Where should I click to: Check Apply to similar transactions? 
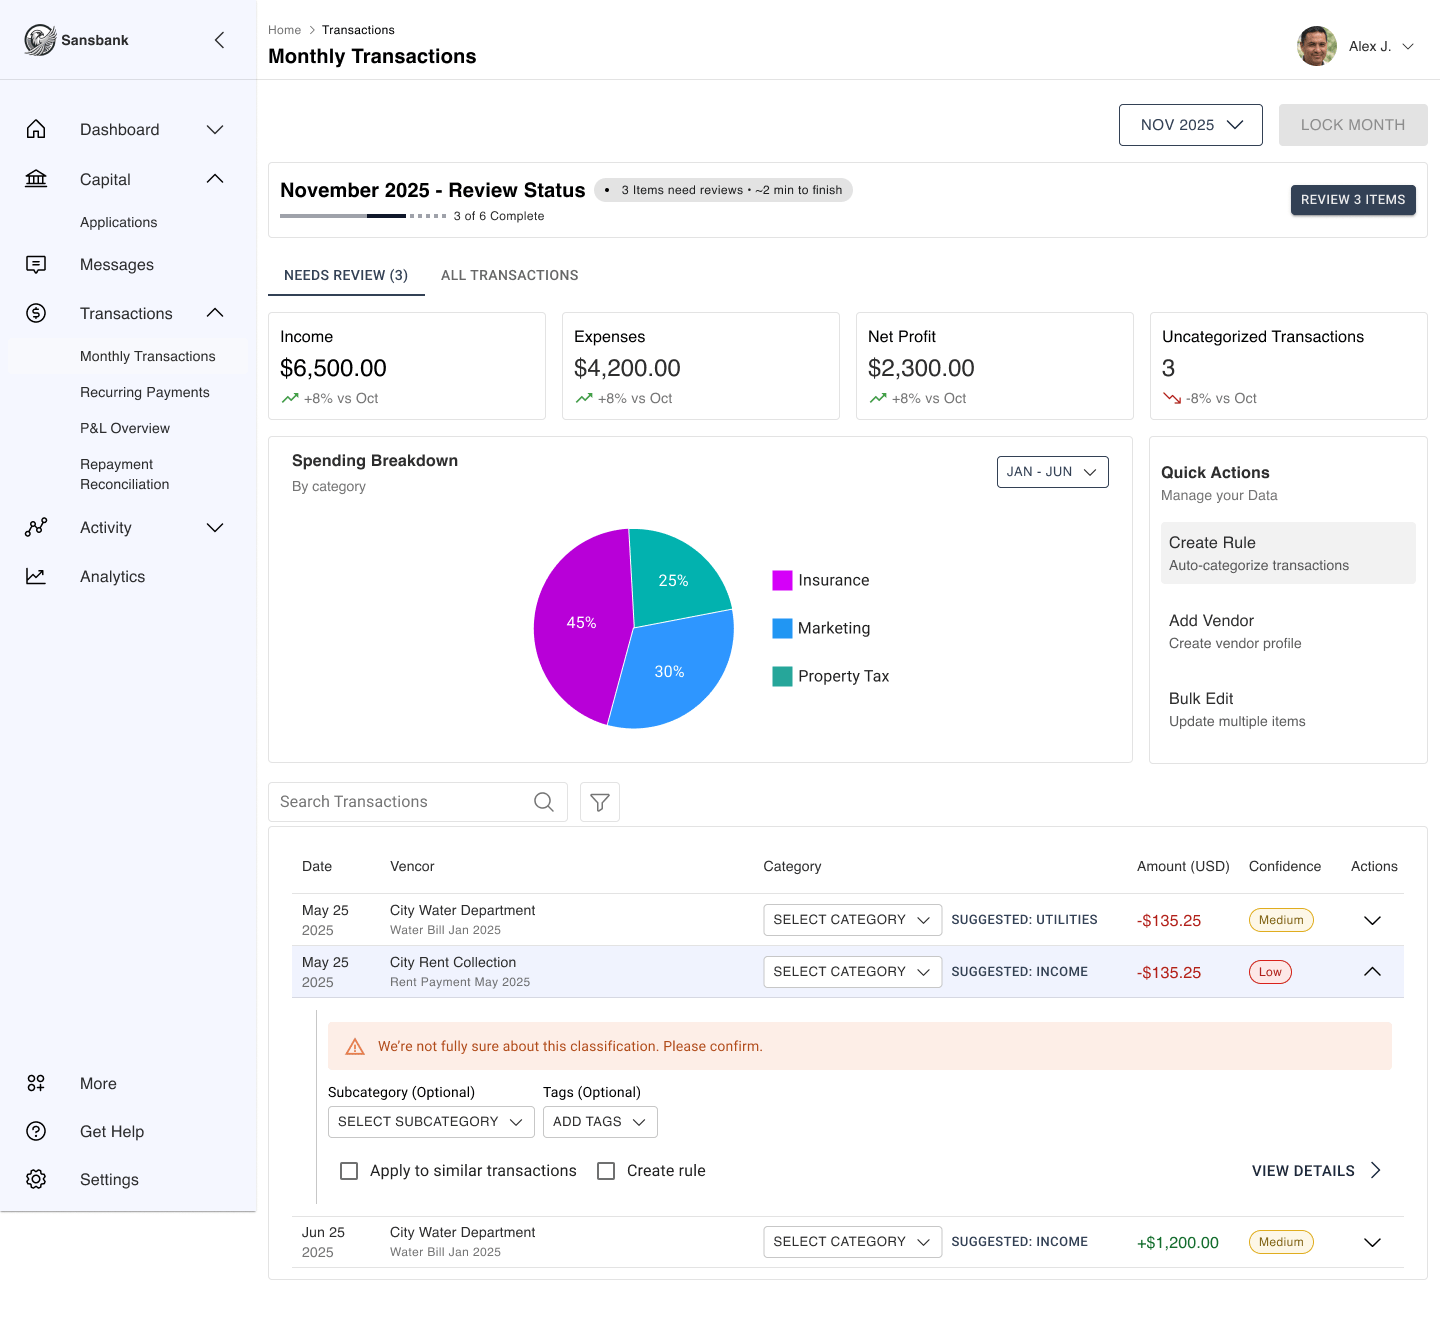349,1171
